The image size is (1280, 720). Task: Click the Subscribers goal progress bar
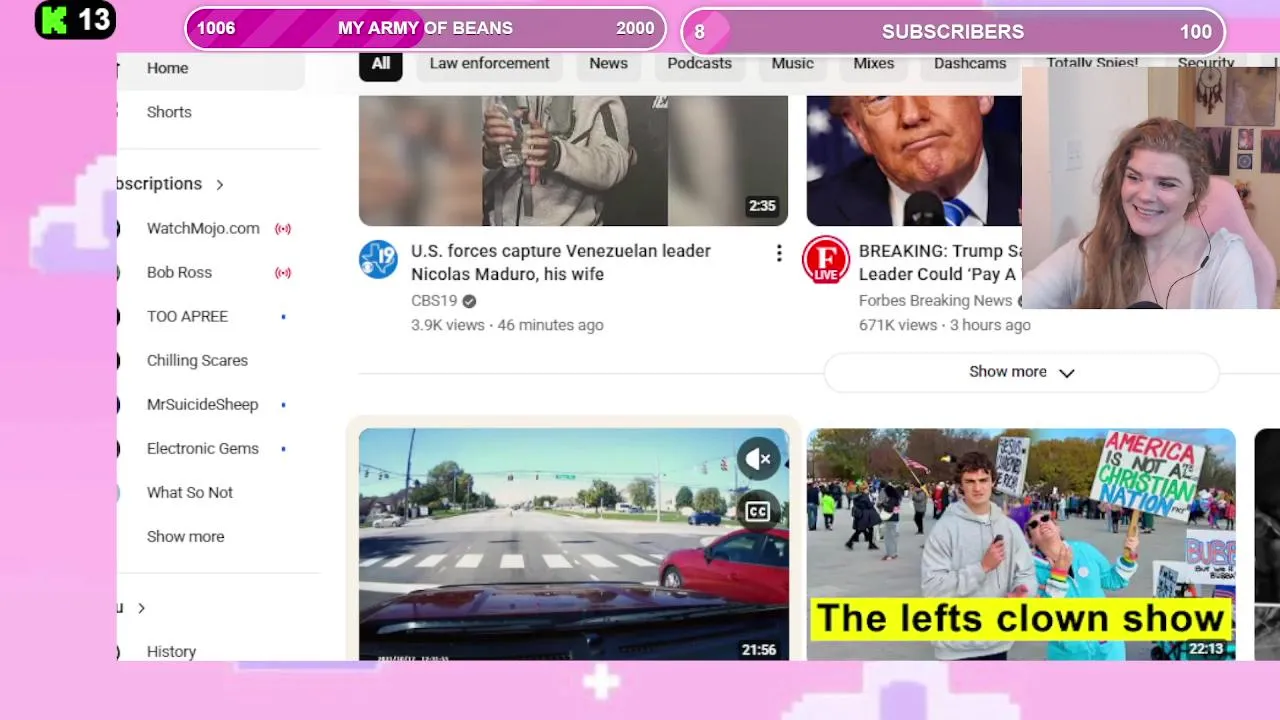(x=953, y=31)
